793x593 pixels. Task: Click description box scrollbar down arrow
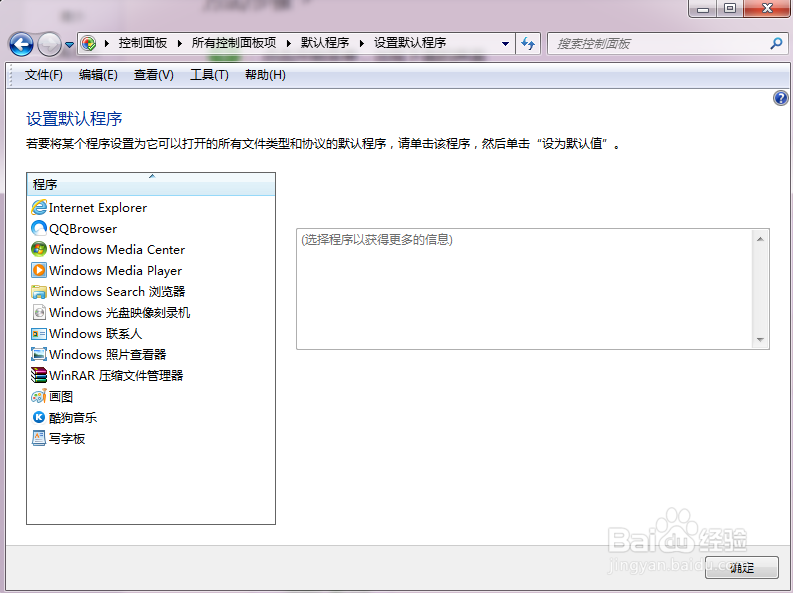click(x=760, y=339)
